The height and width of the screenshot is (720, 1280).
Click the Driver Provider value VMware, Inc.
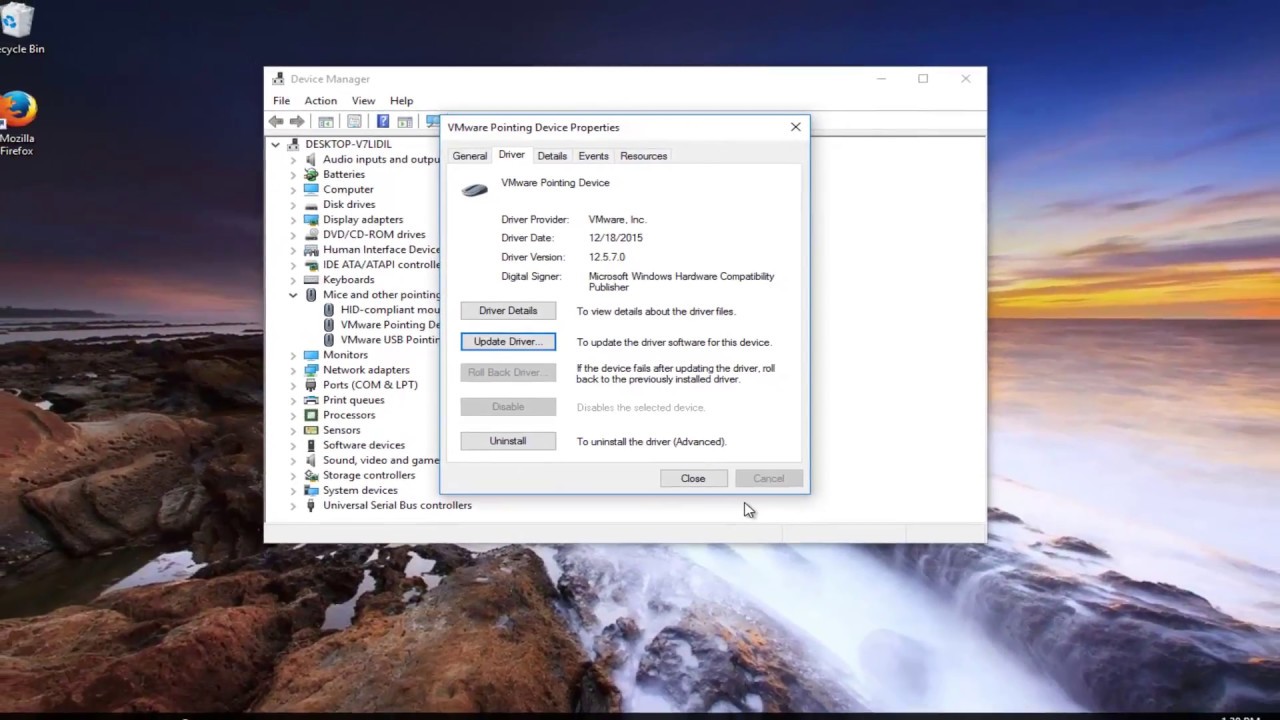coord(618,219)
